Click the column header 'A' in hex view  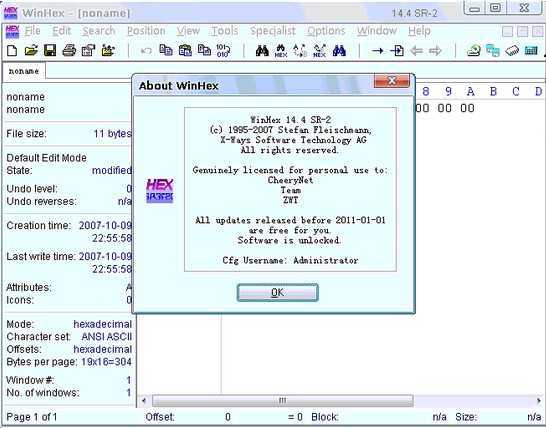pos(470,92)
